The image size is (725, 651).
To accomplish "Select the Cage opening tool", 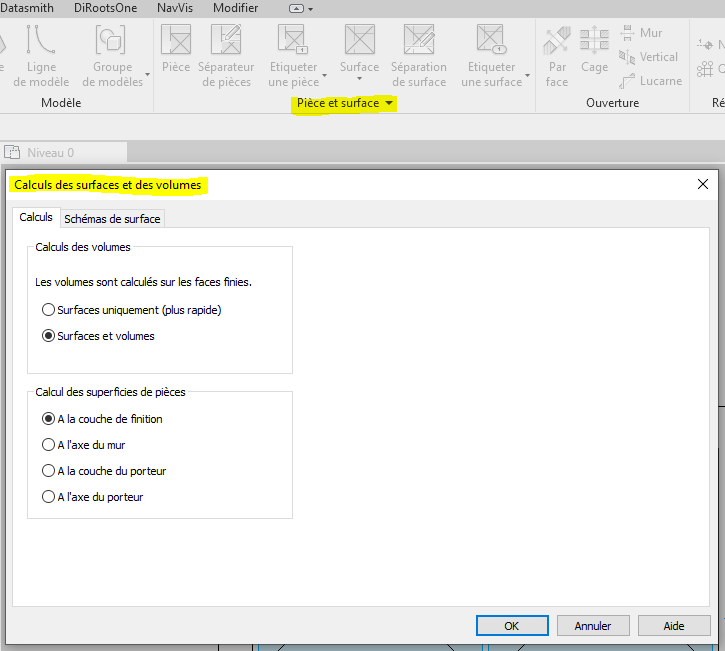I will (594, 42).
